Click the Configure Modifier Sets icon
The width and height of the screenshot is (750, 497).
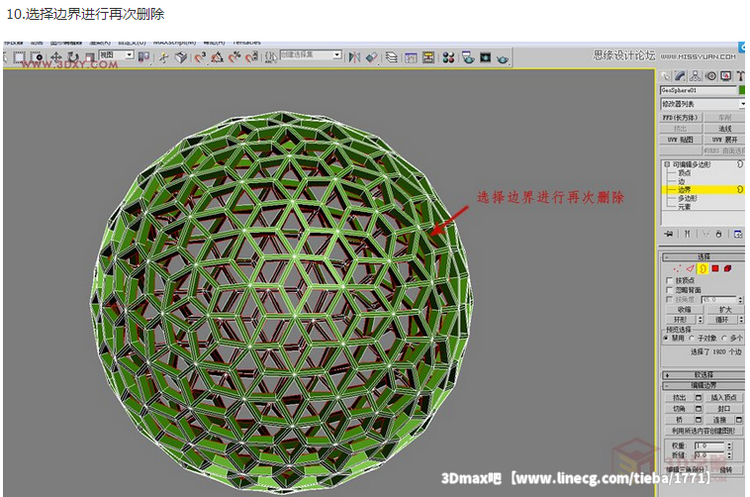coord(738,234)
